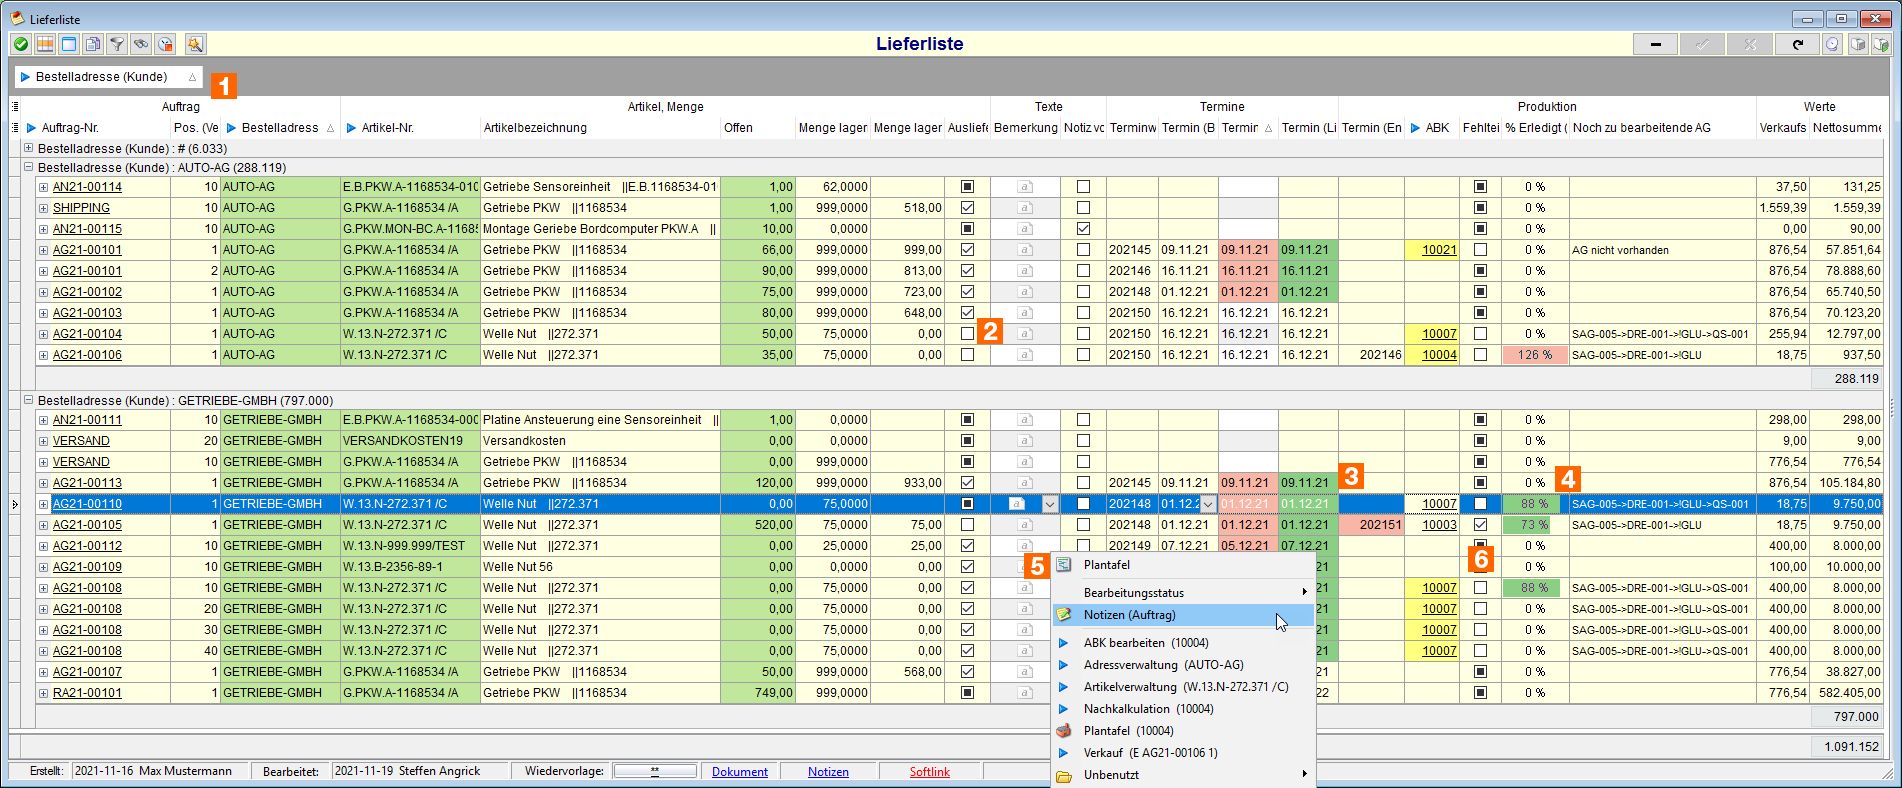The height and width of the screenshot is (788, 1902).
Task: Click the curved arrow refresh button
Action: click(1797, 44)
